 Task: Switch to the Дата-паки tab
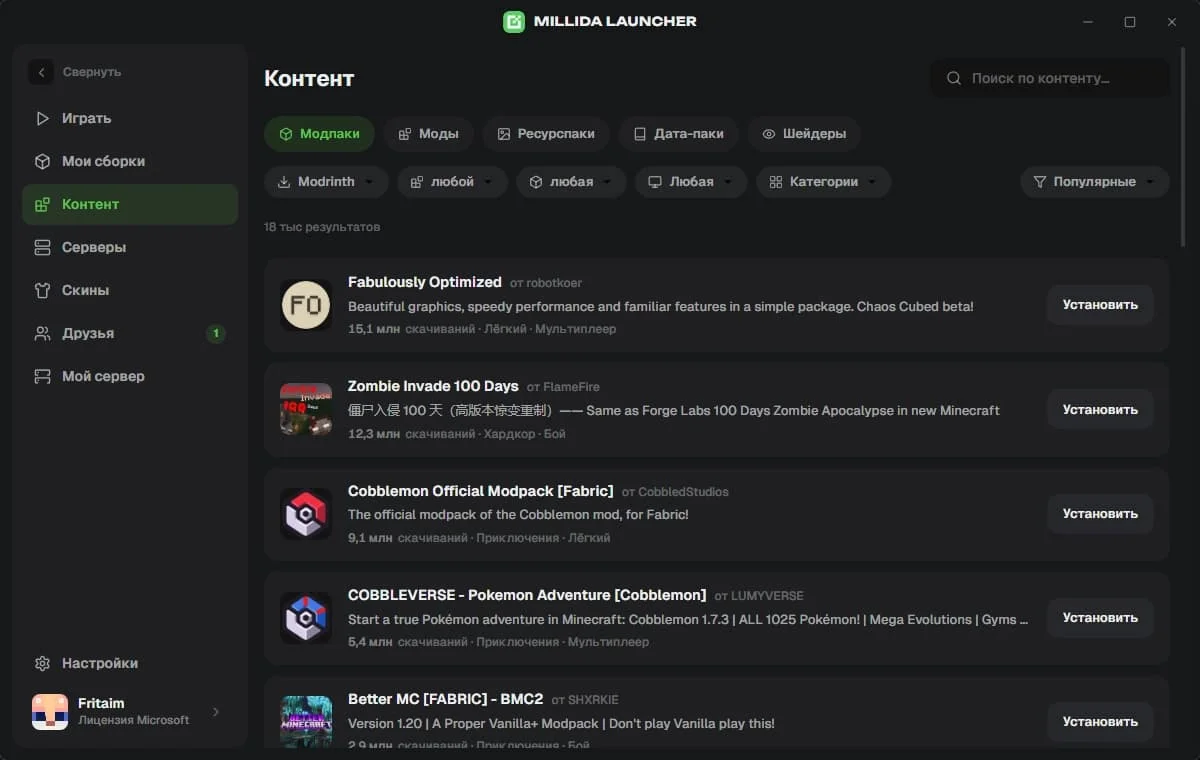click(678, 134)
